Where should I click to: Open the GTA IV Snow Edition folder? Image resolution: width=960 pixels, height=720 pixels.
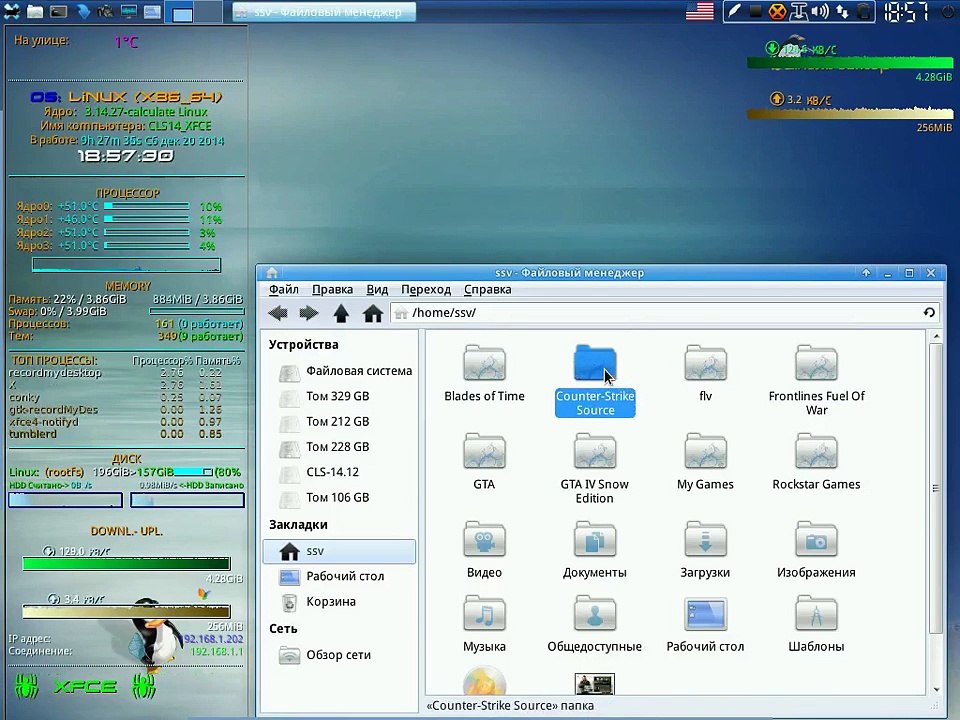pyautogui.click(x=594, y=468)
